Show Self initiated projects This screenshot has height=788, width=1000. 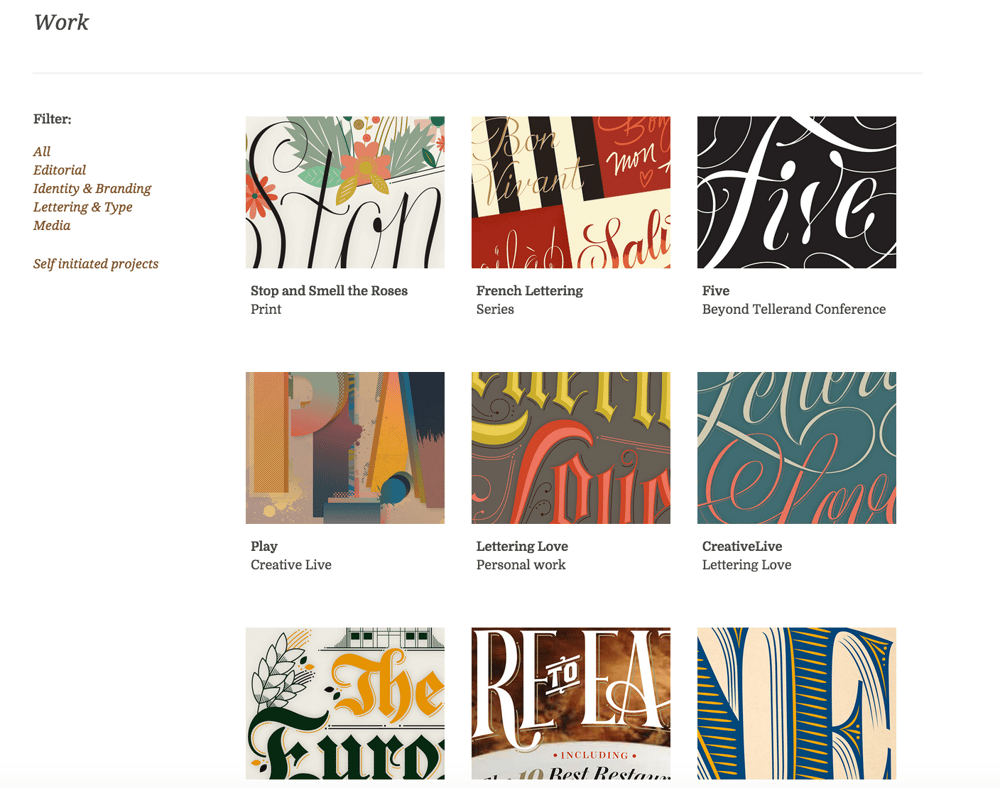(96, 264)
